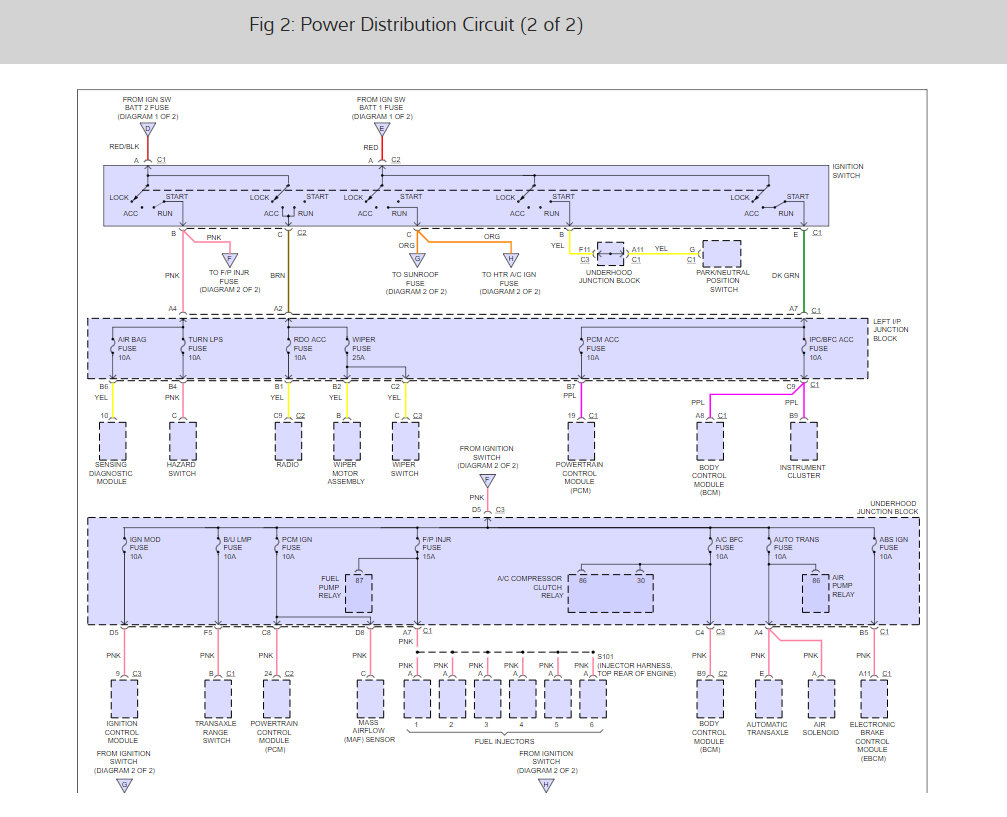The width and height of the screenshot is (1007, 817).
Task: Select the Hazard Switch component box
Action: pyautogui.click(x=183, y=441)
